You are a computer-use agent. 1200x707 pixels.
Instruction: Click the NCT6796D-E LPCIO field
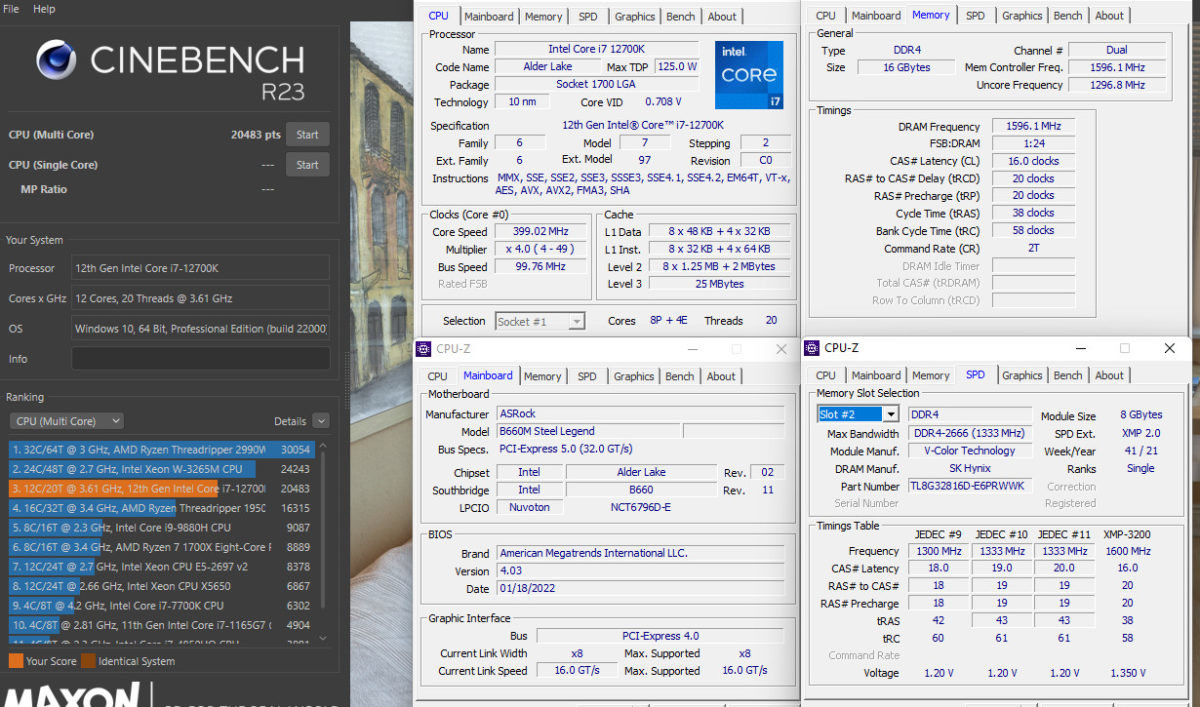pyautogui.click(x=641, y=507)
